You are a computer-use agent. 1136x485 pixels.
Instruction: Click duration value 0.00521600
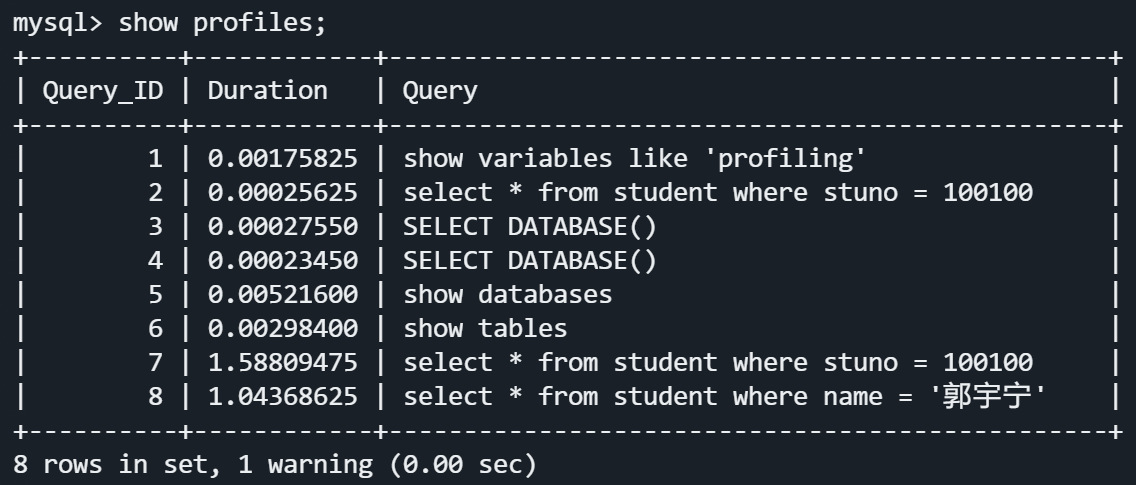tap(282, 295)
